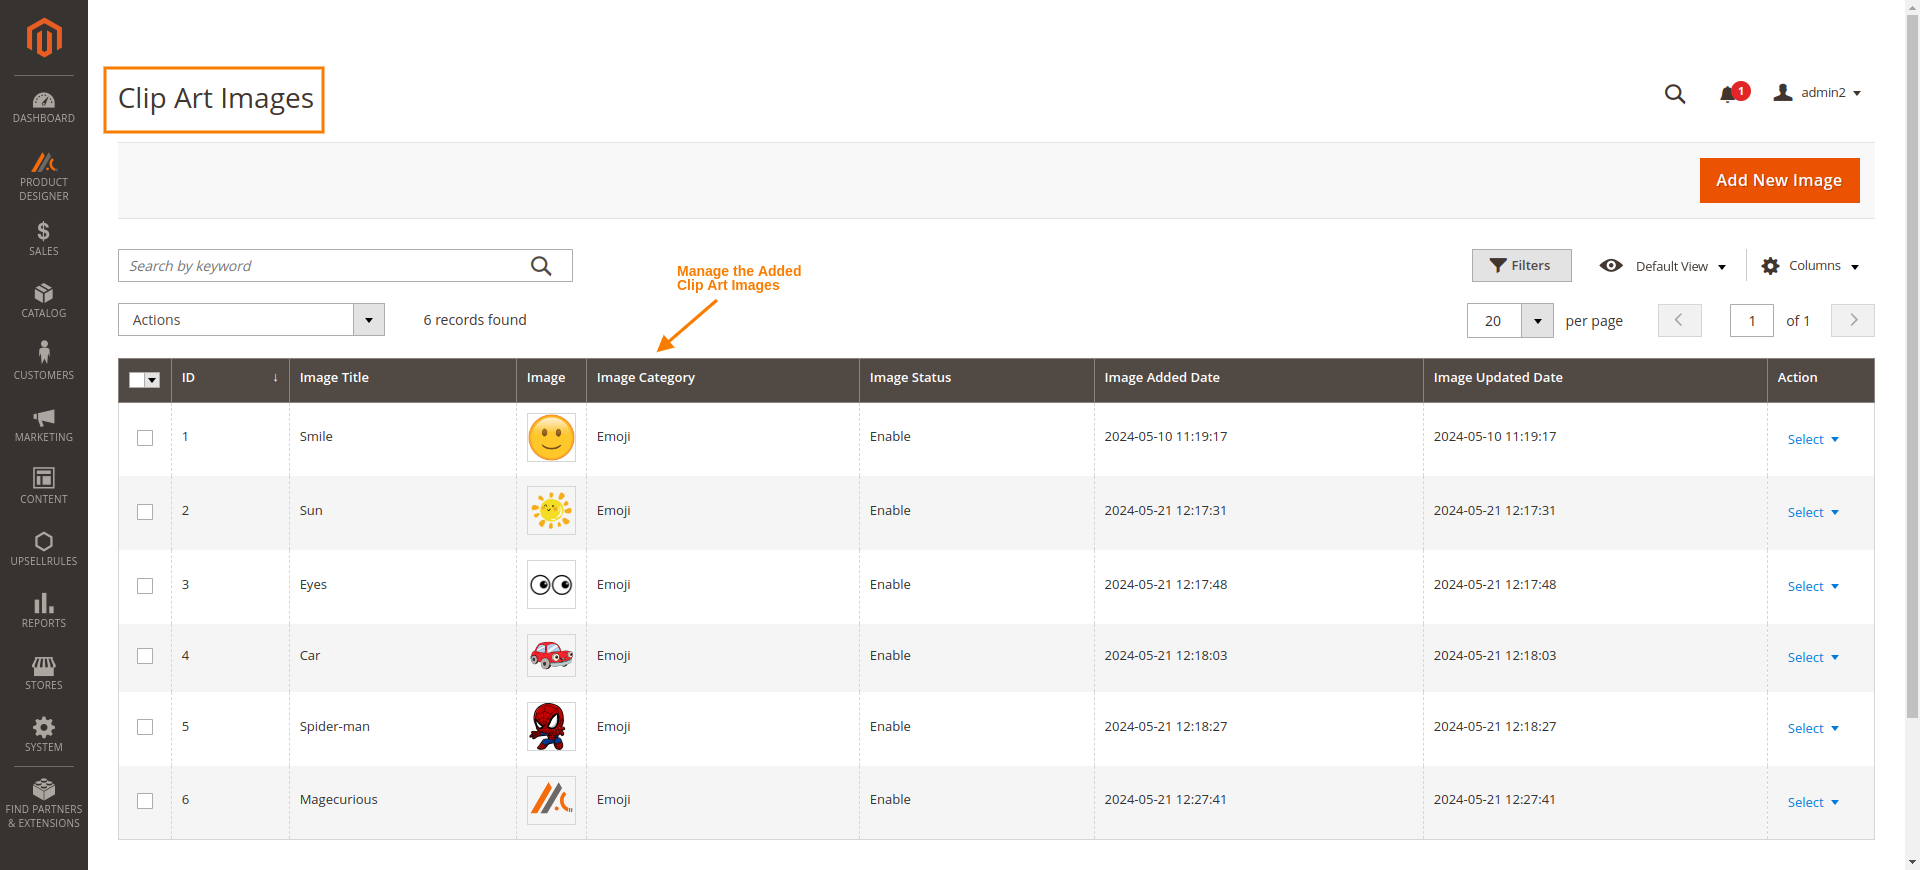Open the per page size dropdown
The height and width of the screenshot is (870, 1920).
pyautogui.click(x=1537, y=321)
